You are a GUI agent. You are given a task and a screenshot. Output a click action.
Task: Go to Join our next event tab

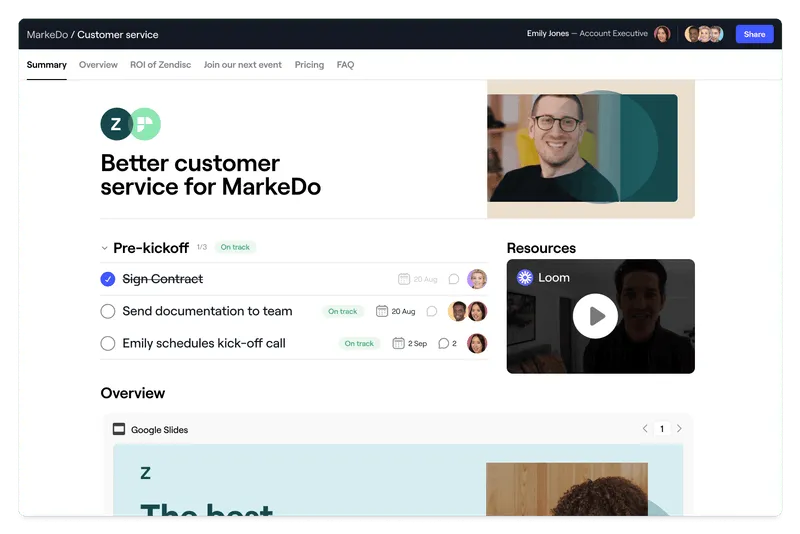(242, 65)
